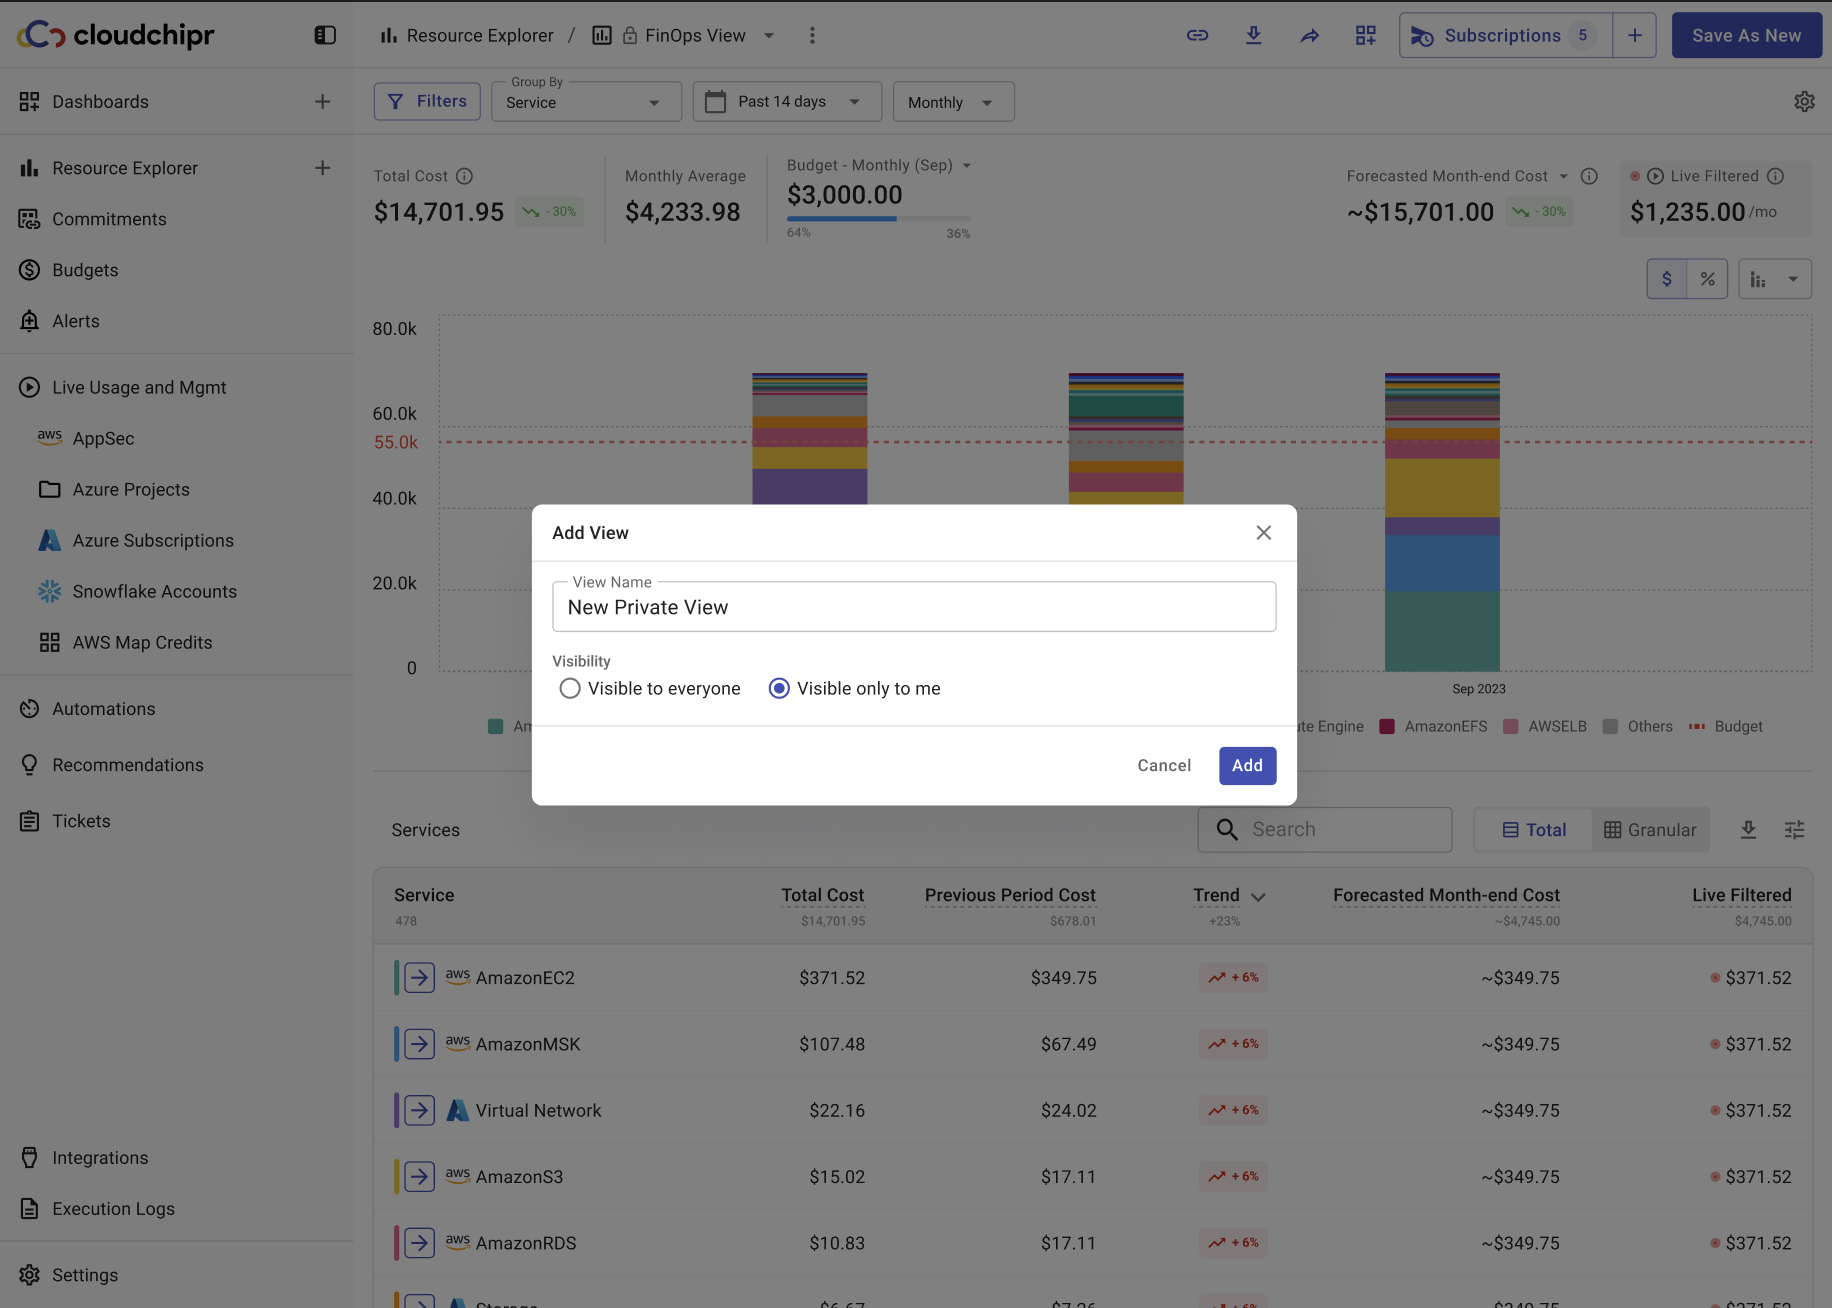Open three-dot more options menu
The image size is (1832, 1308).
coord(812,35)
